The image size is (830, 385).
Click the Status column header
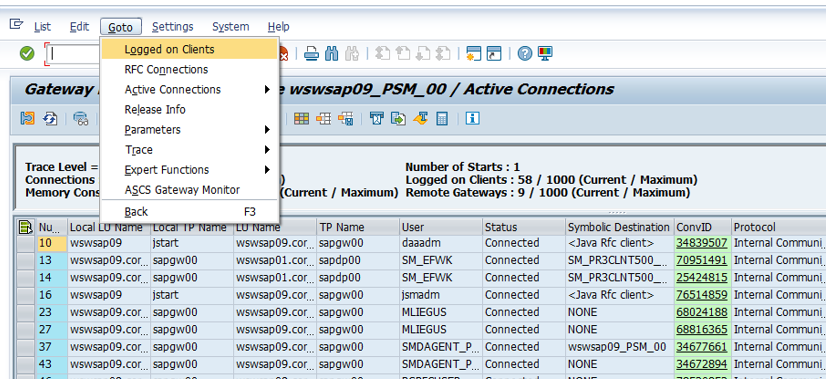pos(524,227)
